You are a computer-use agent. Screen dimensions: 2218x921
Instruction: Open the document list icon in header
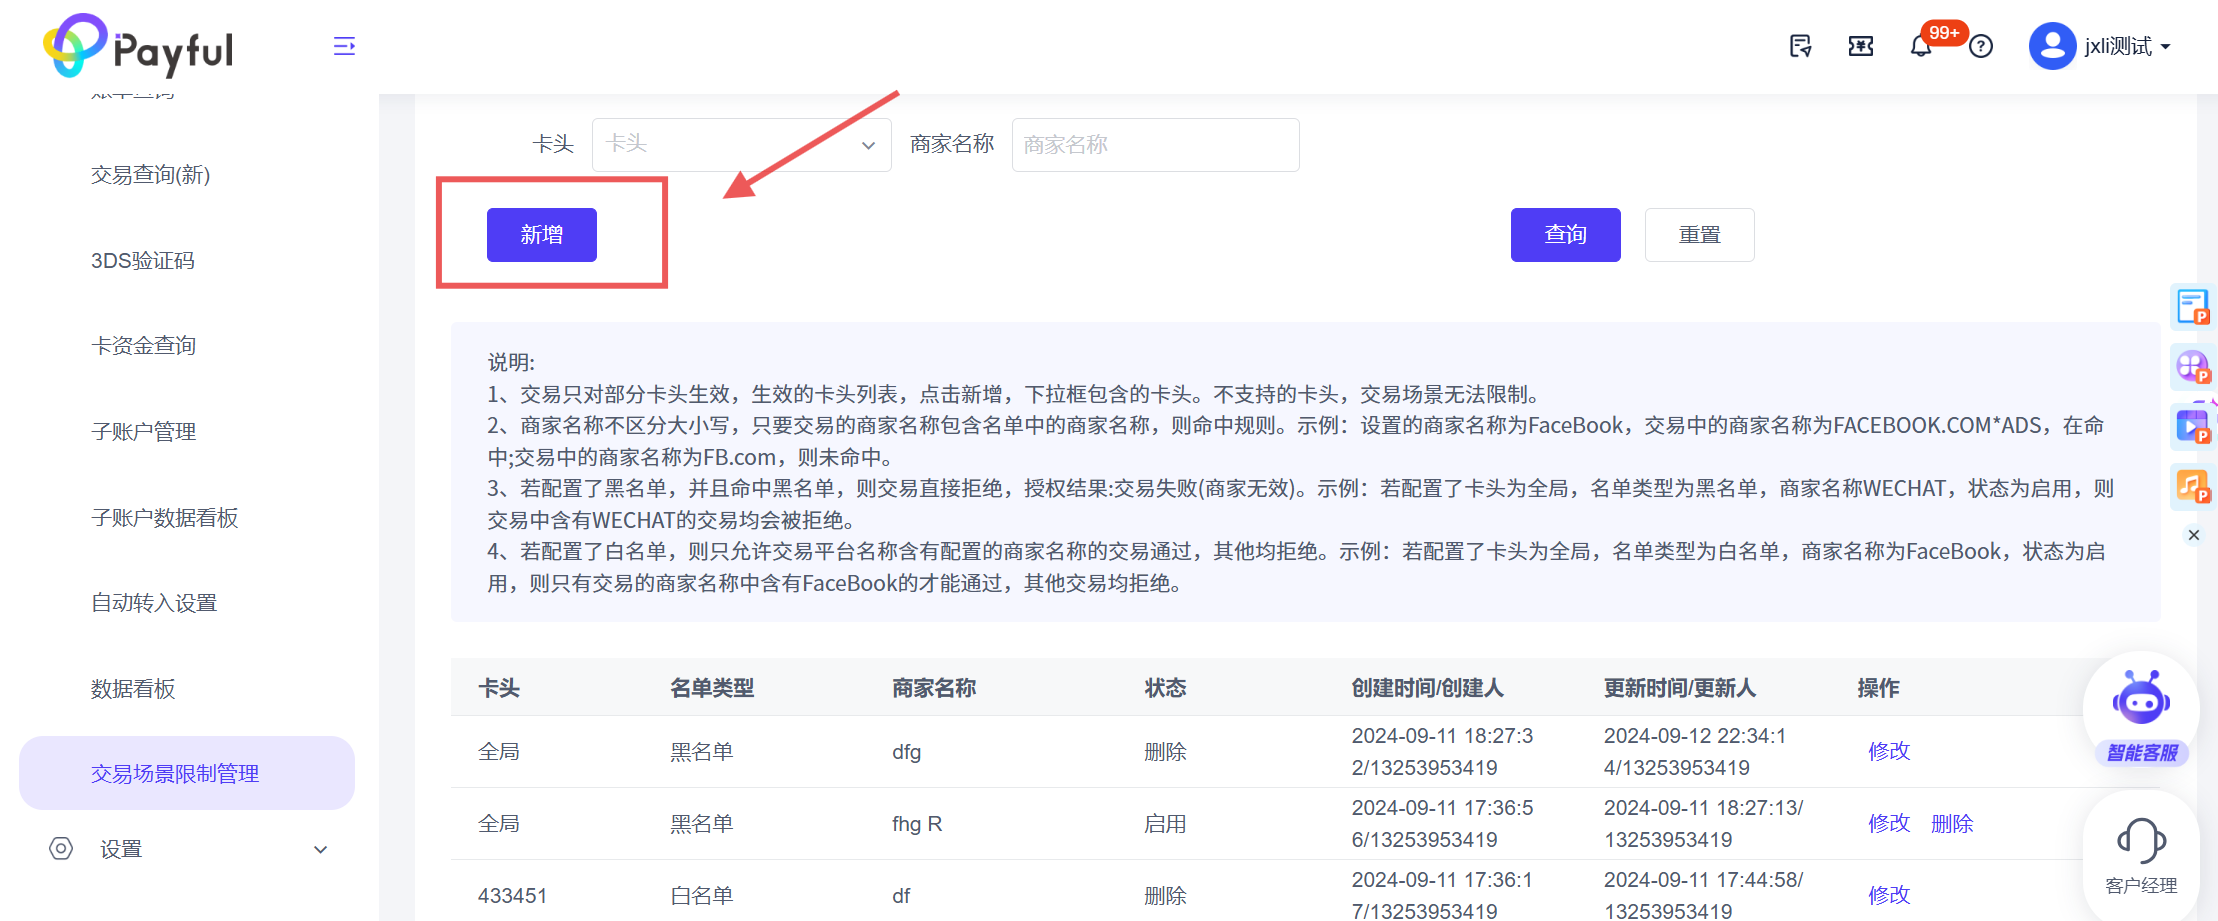click(1800, 46)
